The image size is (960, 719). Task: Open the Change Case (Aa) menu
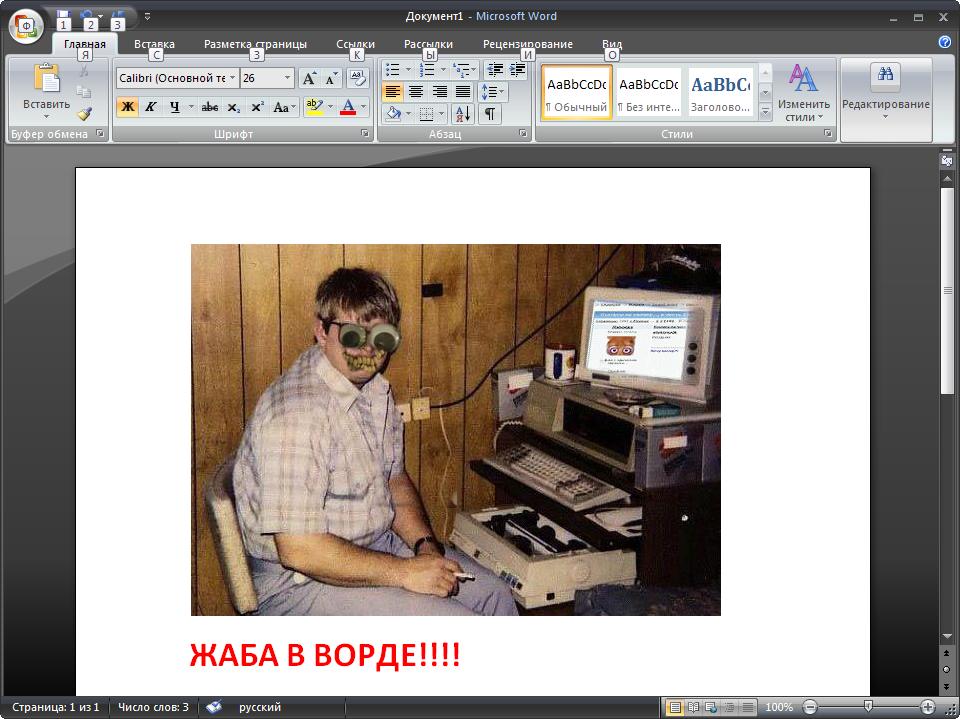(x=284, y=107)
